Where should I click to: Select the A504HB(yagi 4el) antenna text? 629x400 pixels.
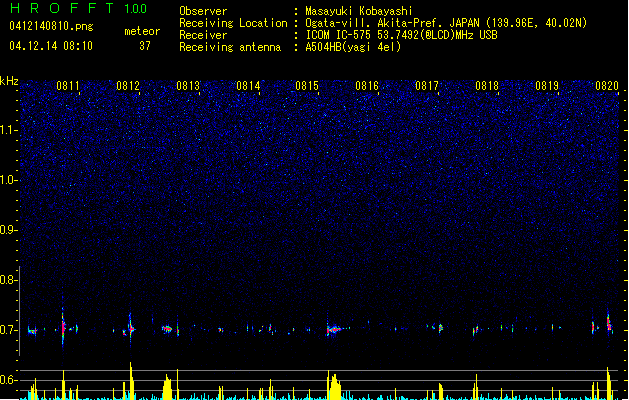pyautogui.click(x=353, y=47)
